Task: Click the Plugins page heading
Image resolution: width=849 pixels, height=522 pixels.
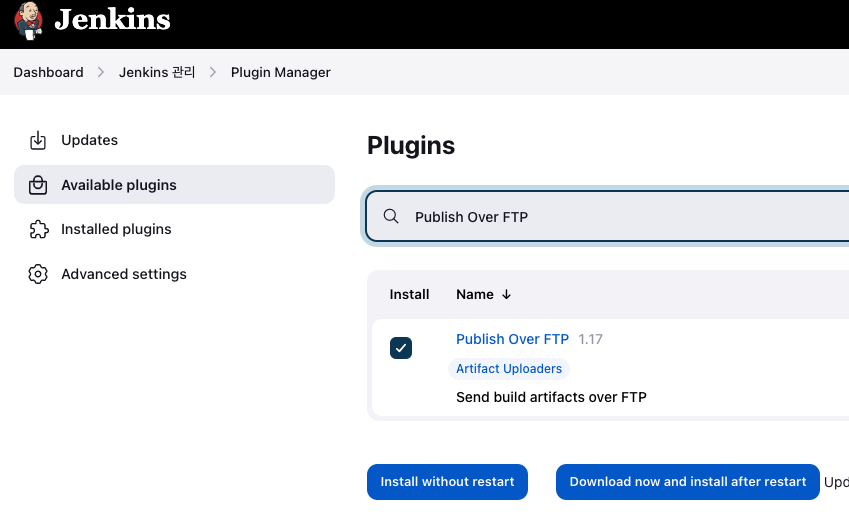Action: 411,145
